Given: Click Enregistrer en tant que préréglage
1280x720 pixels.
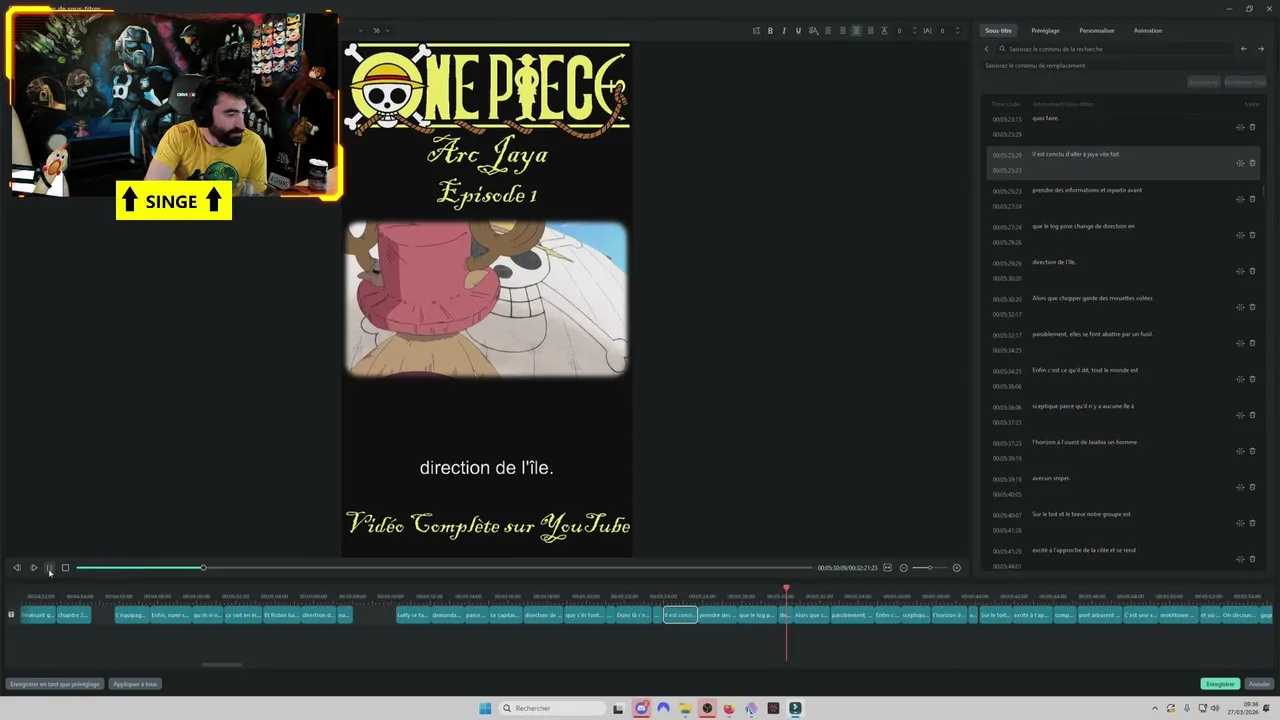Looking at the screenshot, I should (55, 684).
